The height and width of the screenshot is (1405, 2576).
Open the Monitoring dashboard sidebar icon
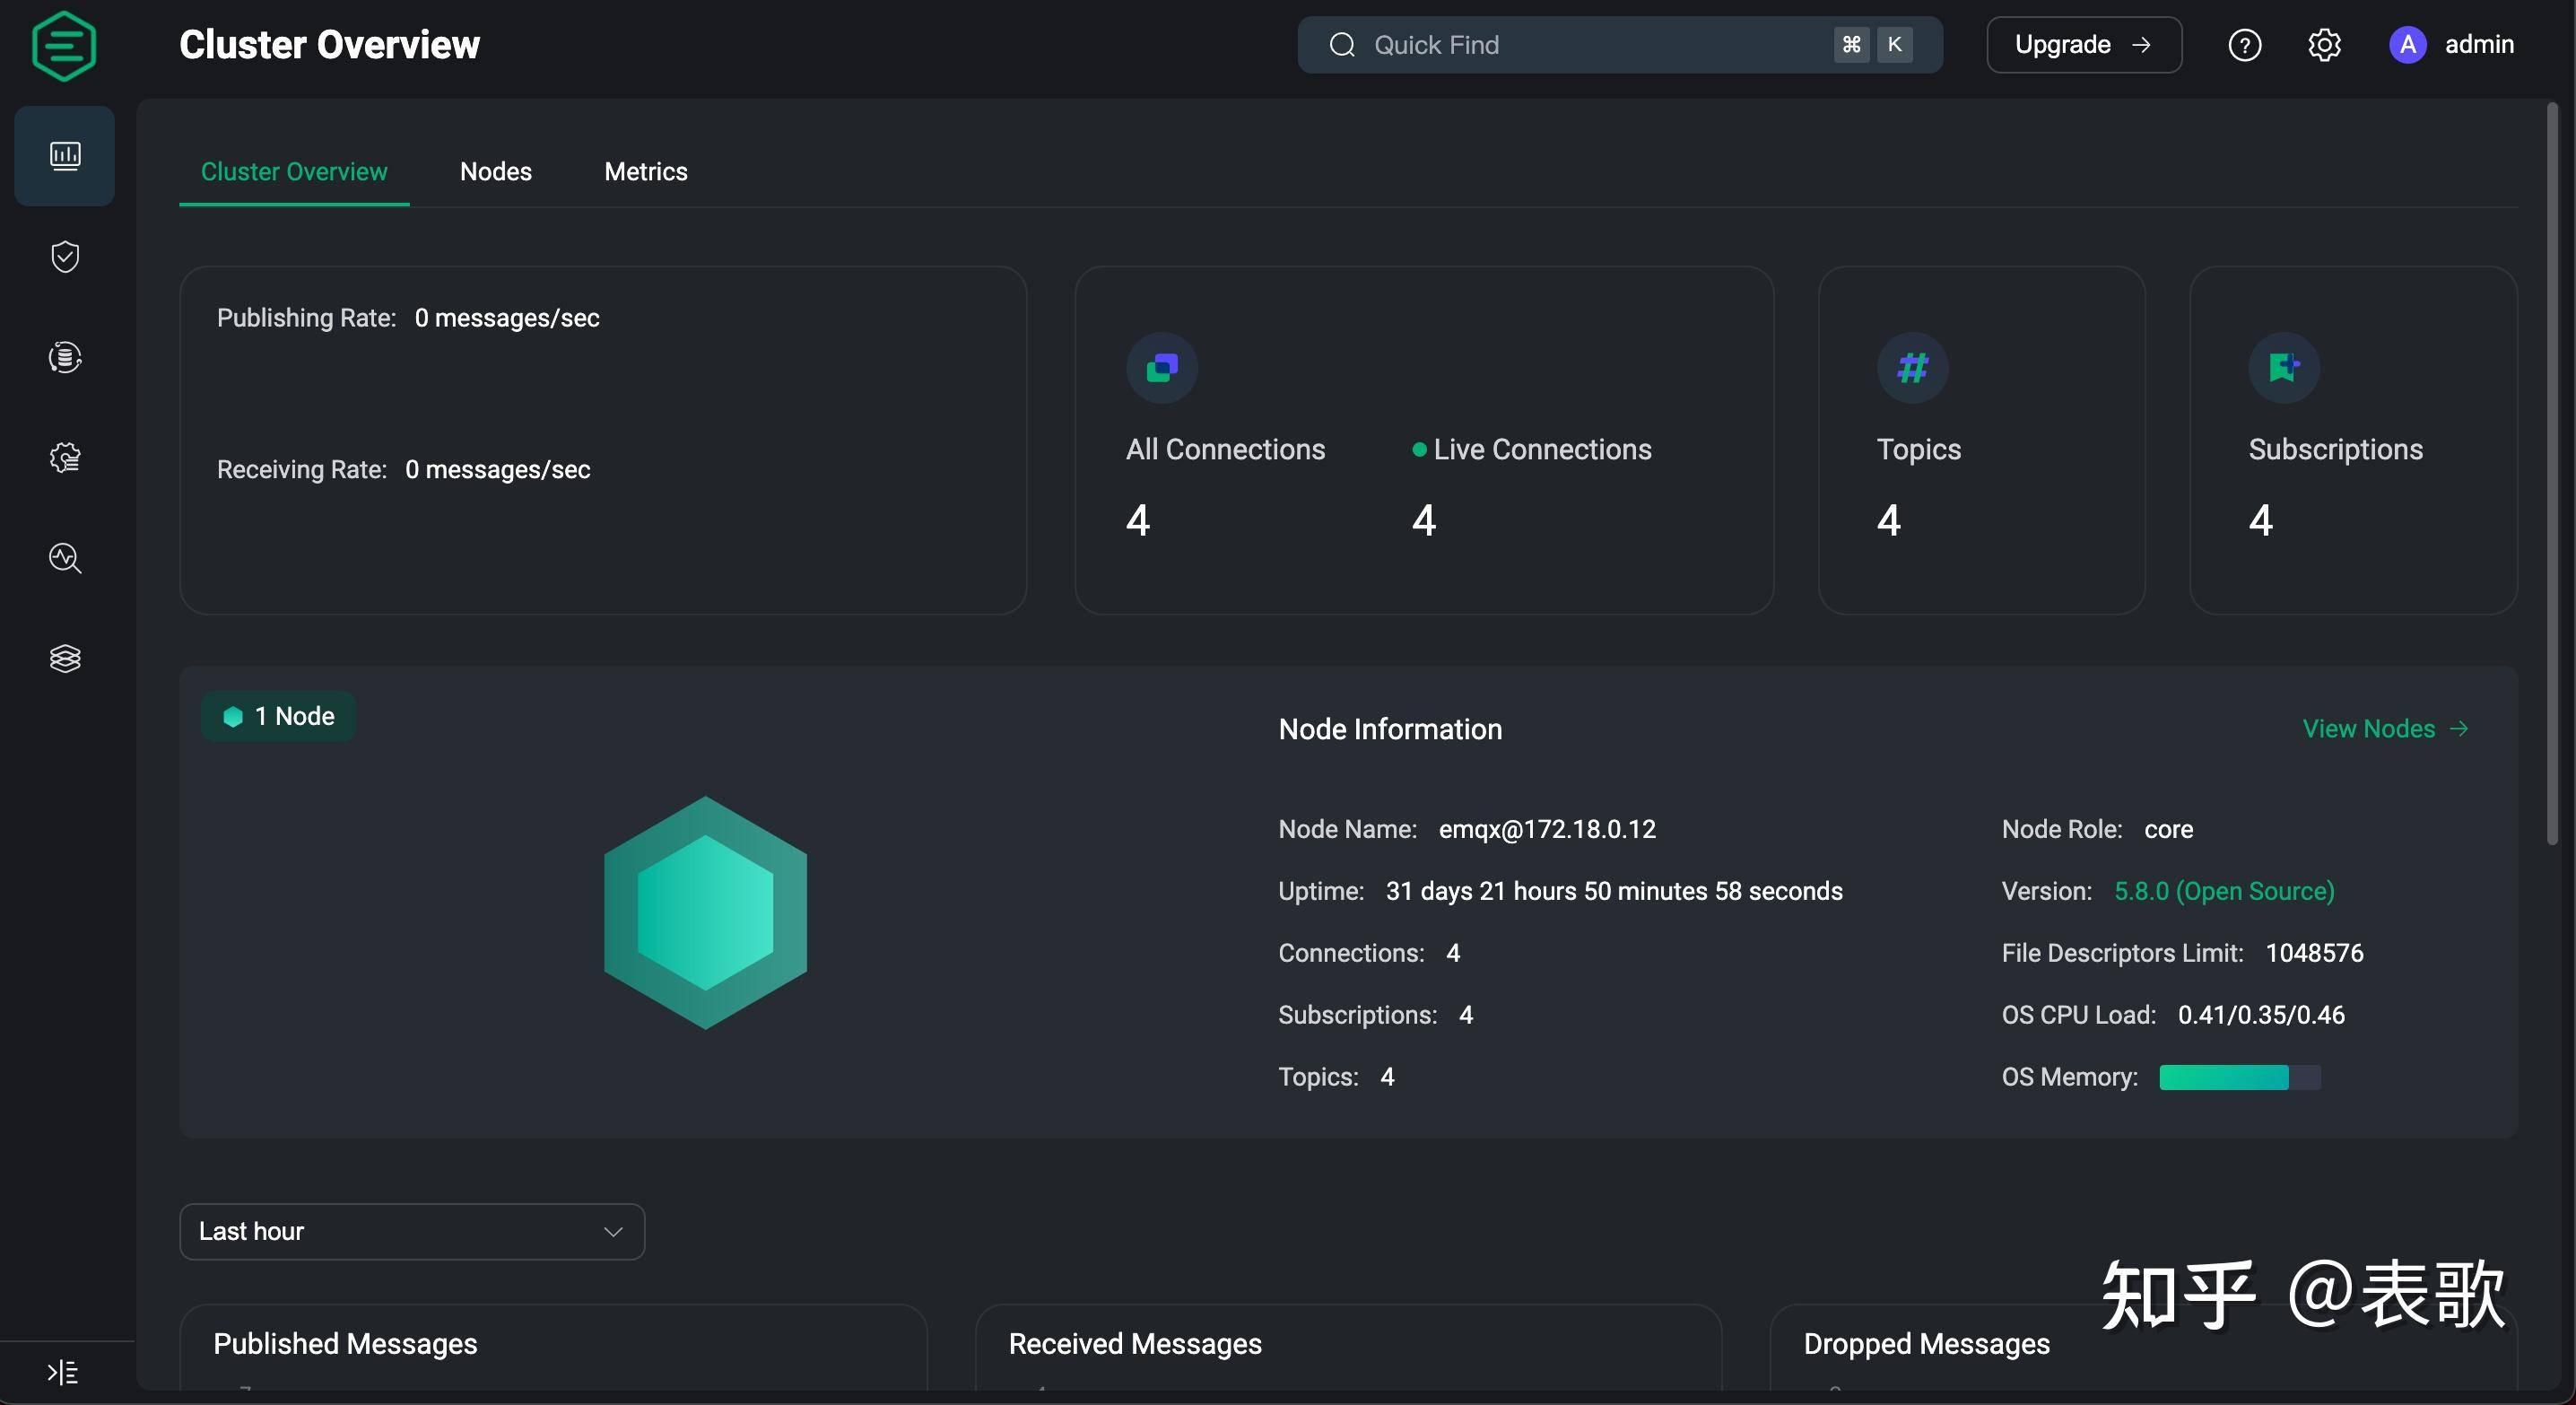click(65, 155)
